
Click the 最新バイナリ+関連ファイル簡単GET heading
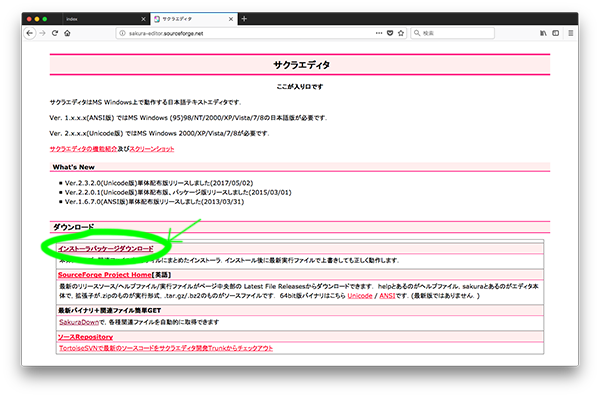[109, 310]
